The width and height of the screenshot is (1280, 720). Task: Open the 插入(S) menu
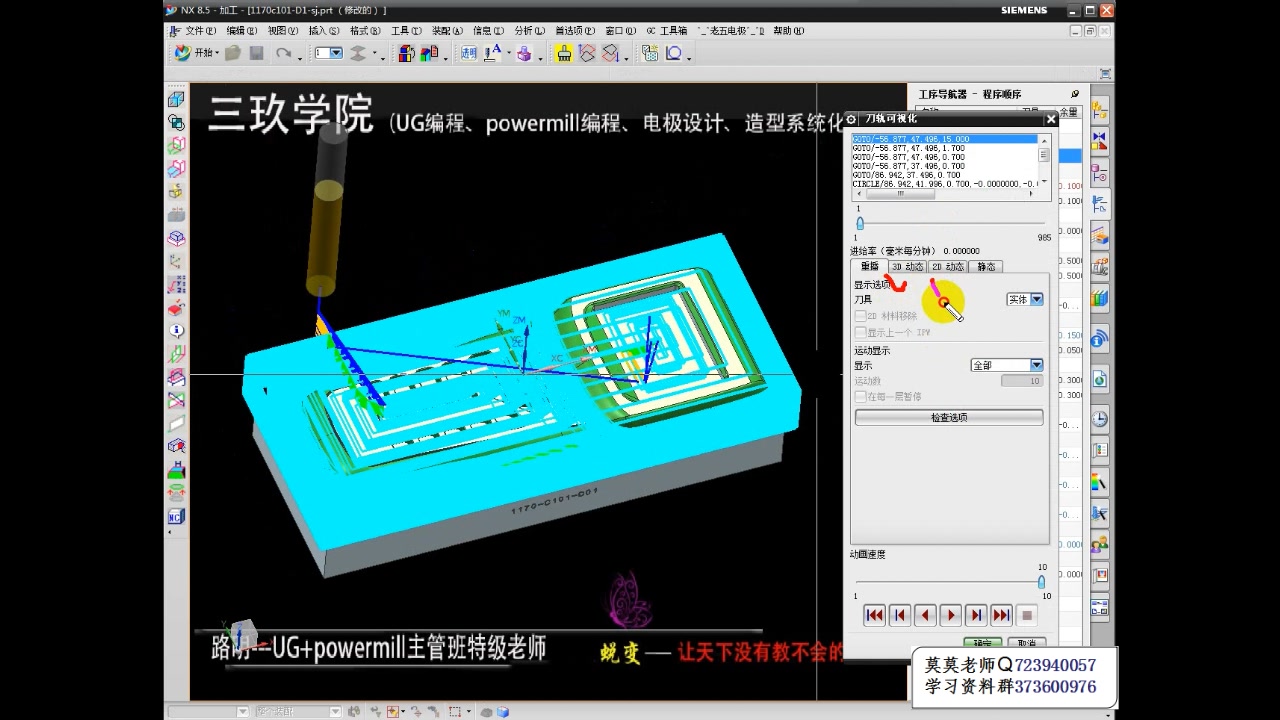point(324,31)
